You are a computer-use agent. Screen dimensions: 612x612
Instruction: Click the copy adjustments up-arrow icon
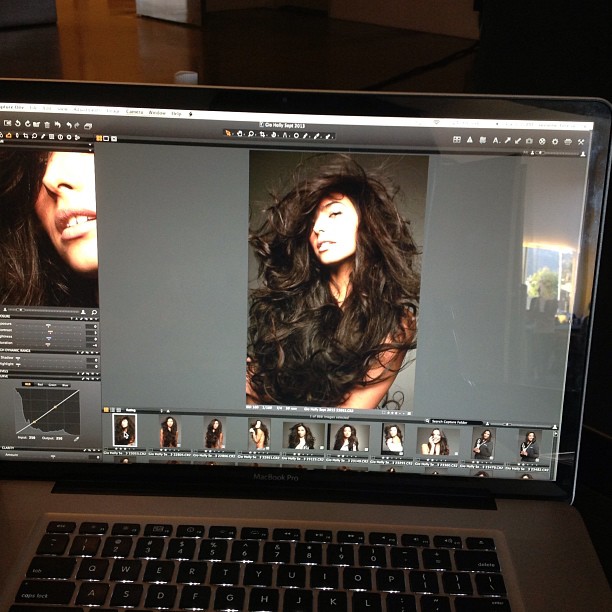pos(507,141)
